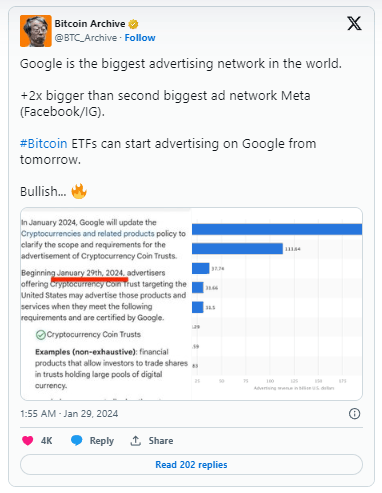The image size is (382, 493).
Task: Like the tweet with the heart icon
Action: tap(28, 441)
